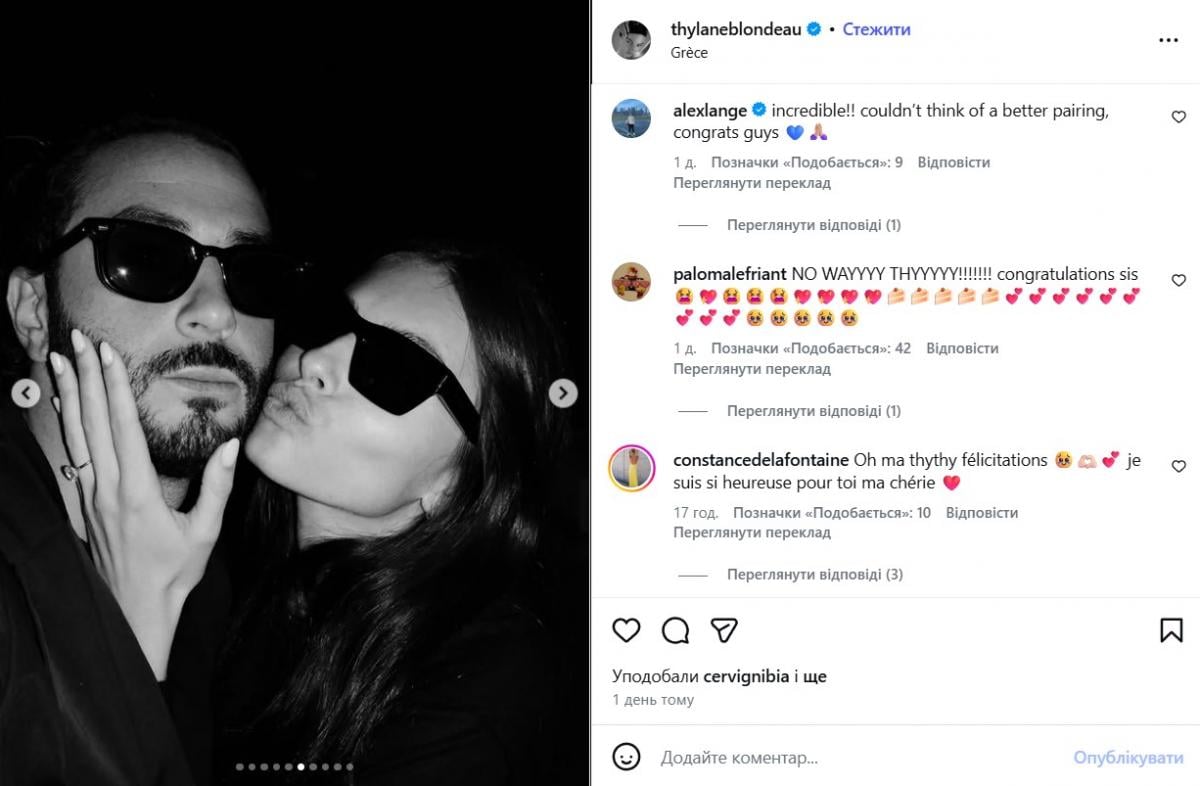Click the comment bubble icon
The height and width of the screenshot is (786, 1200).
pos(676,630)
